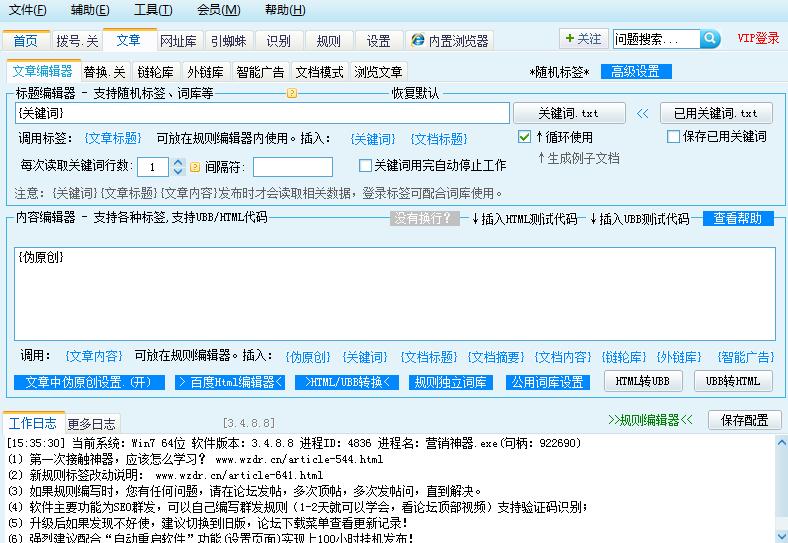Switch to 文档模式 sub-tab

click(x=320, y=72)
